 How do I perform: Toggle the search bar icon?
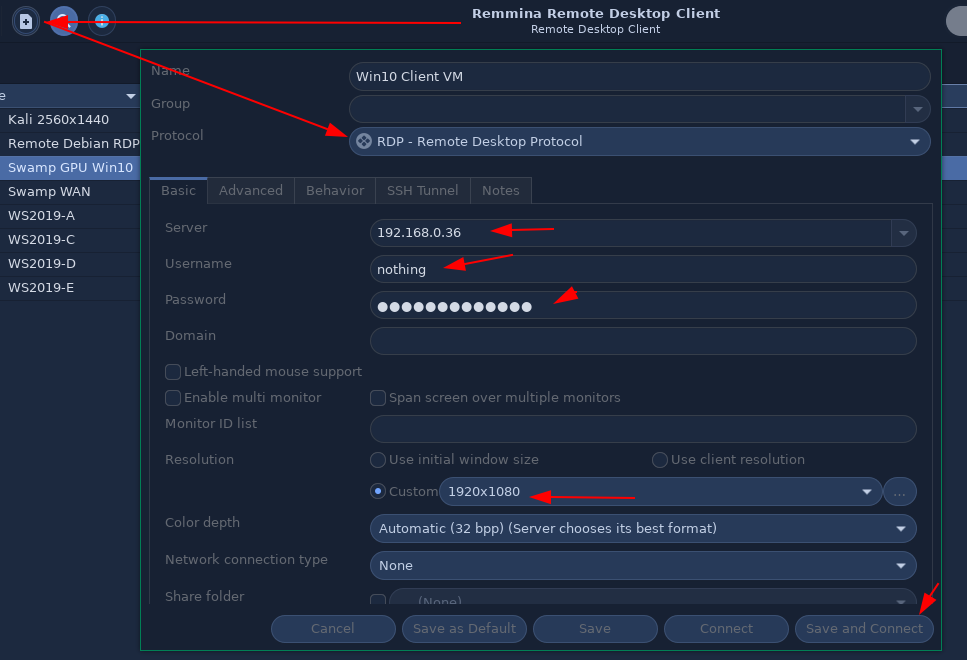pos(64,22)
